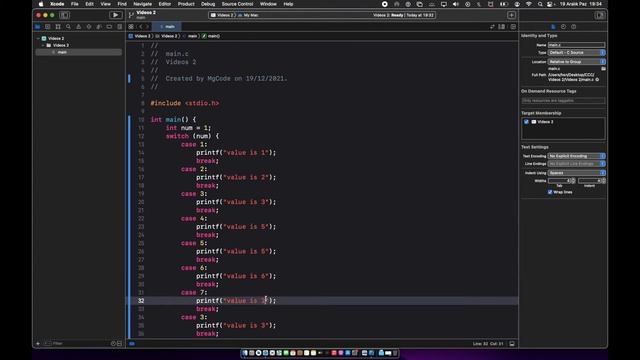The height and width of the screenshot is (360, 640).
Task: Open the File menu
Action: (74, 4)
